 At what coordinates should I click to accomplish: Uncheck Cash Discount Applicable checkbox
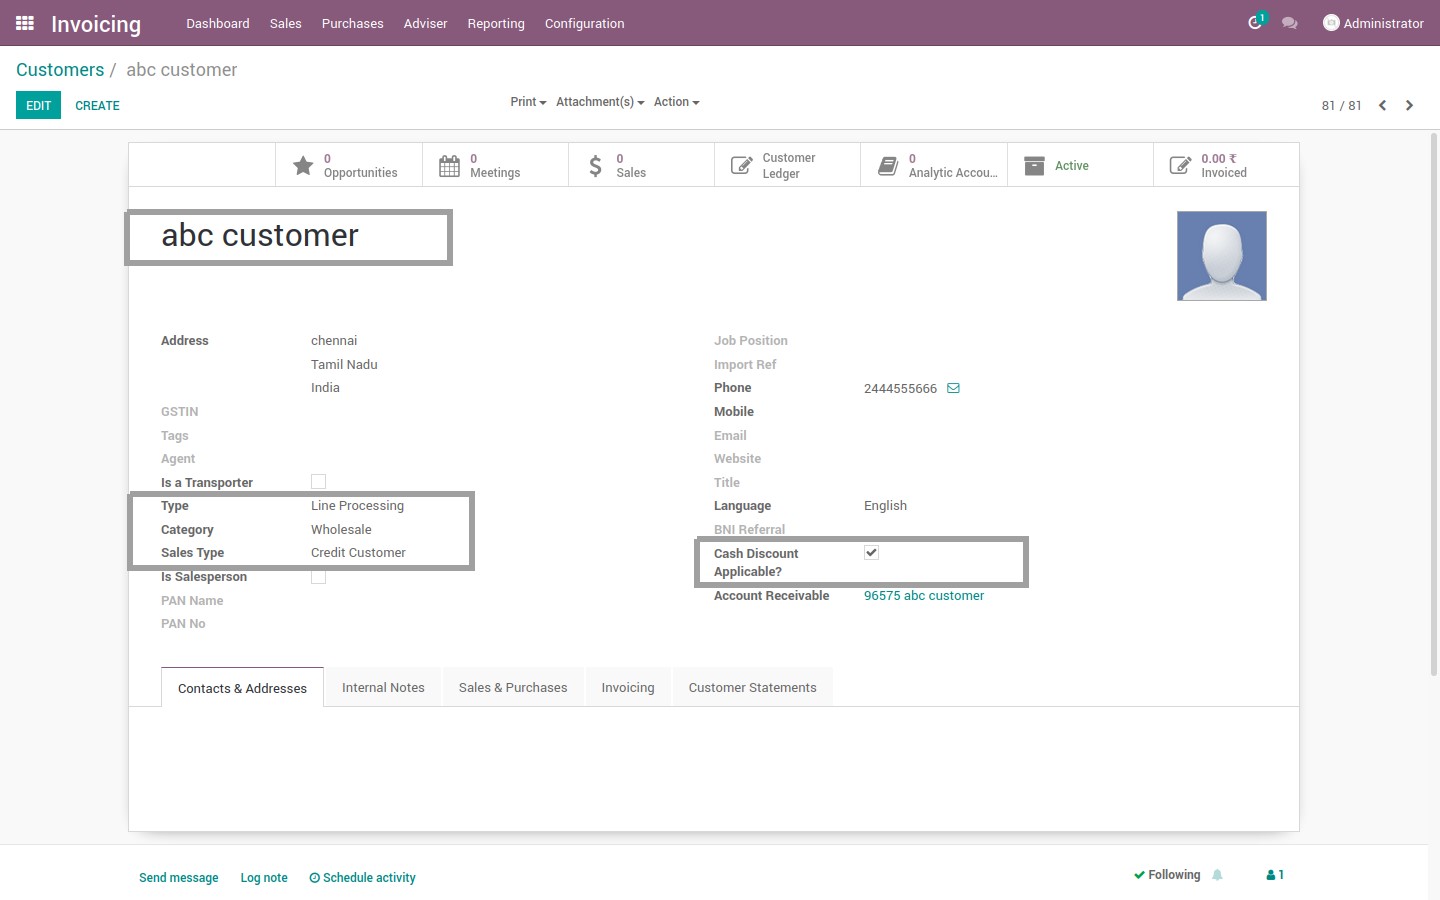(x=871, y=553)
